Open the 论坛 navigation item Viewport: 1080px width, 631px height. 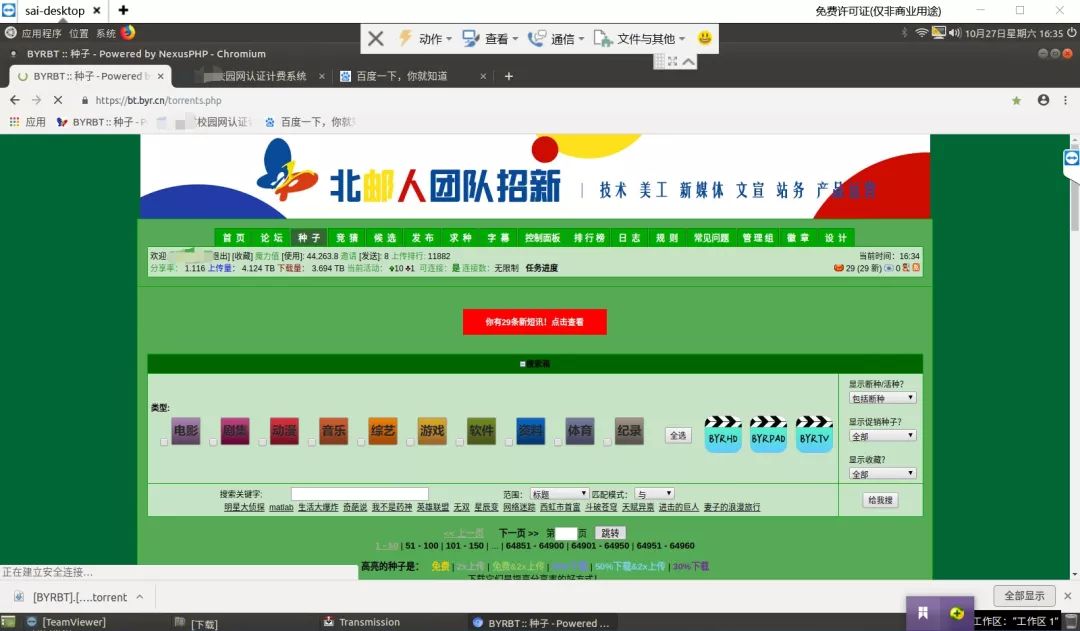(x=271, y=238)
